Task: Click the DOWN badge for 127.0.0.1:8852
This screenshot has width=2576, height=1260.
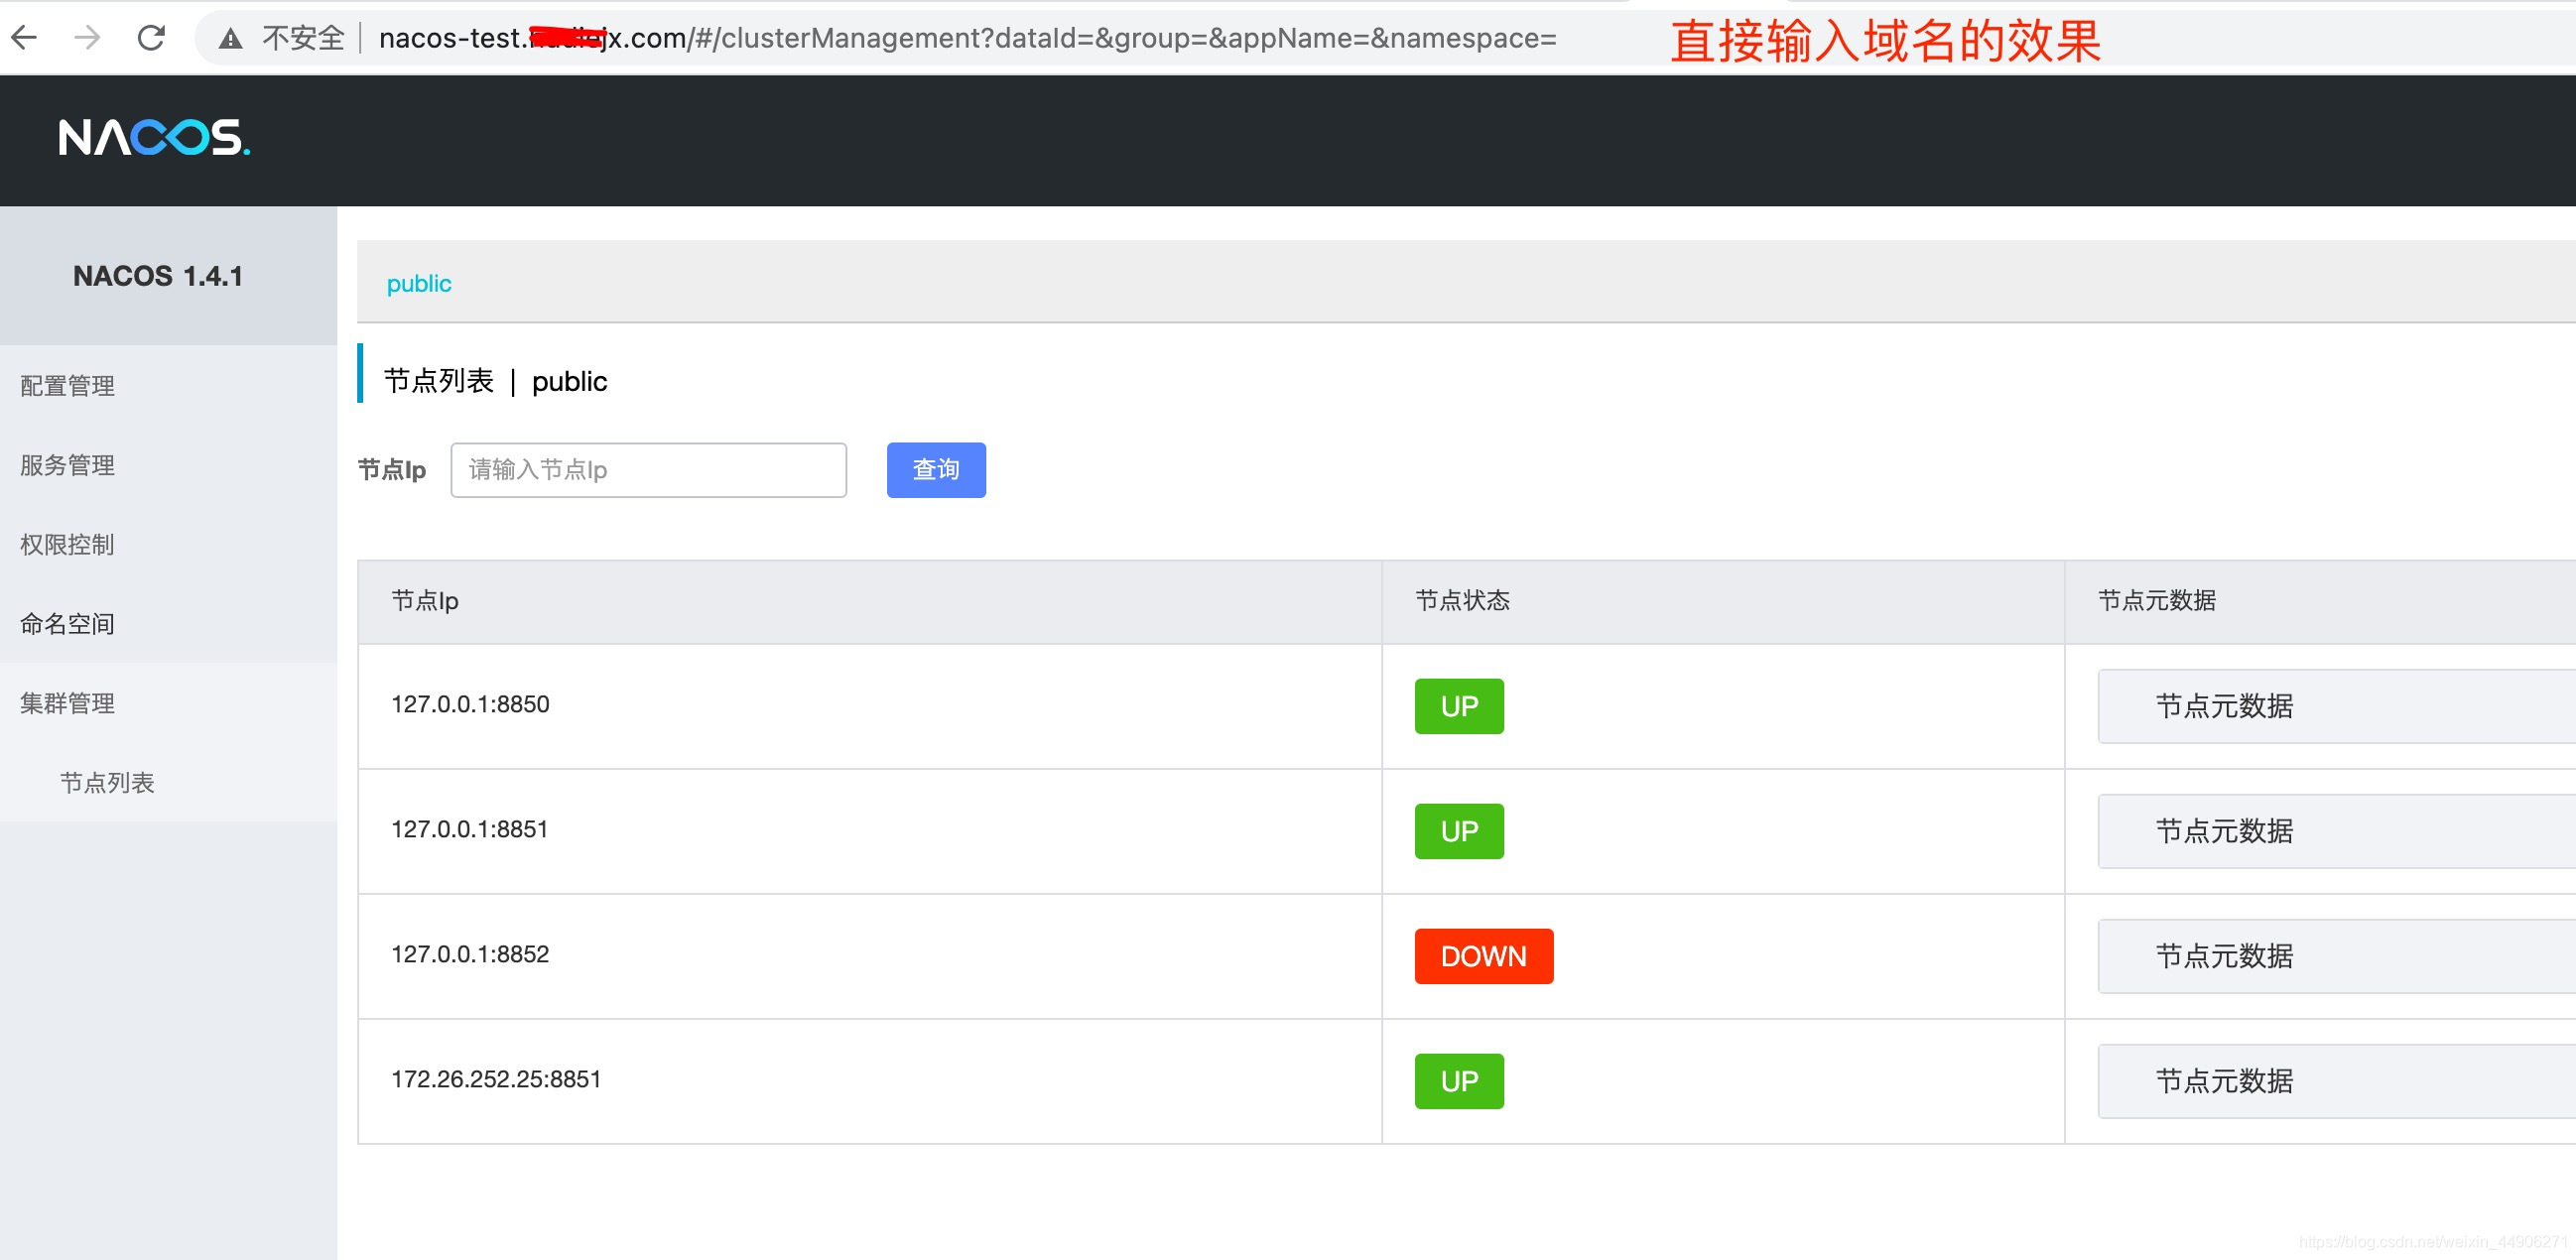Action: pyautogui.click(x=1483, y=956)
